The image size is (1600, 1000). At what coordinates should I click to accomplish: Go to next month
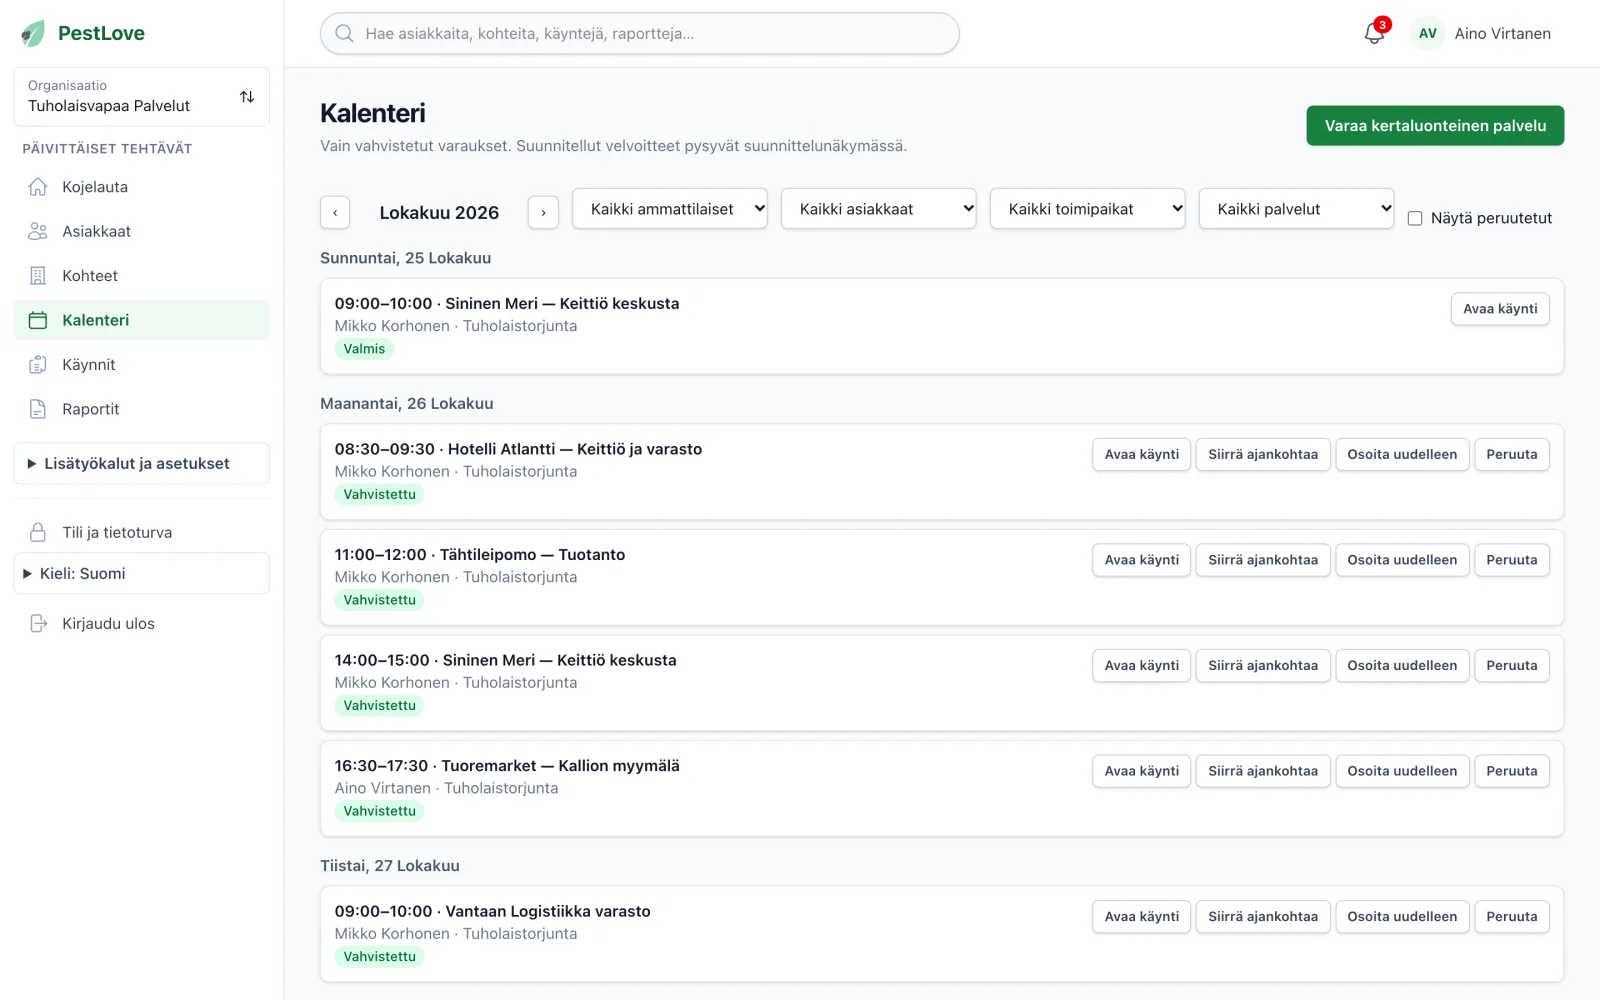543,212
